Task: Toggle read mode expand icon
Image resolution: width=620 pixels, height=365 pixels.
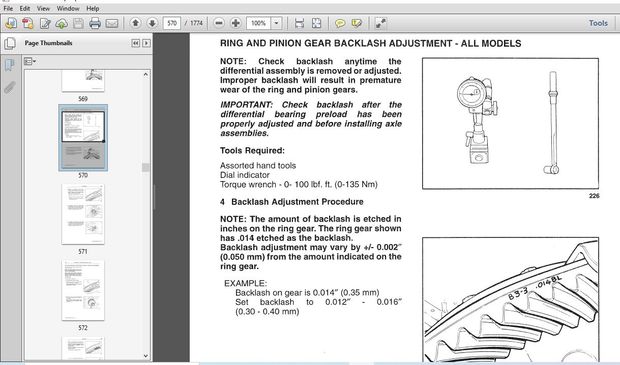Action: coord(381,23)
